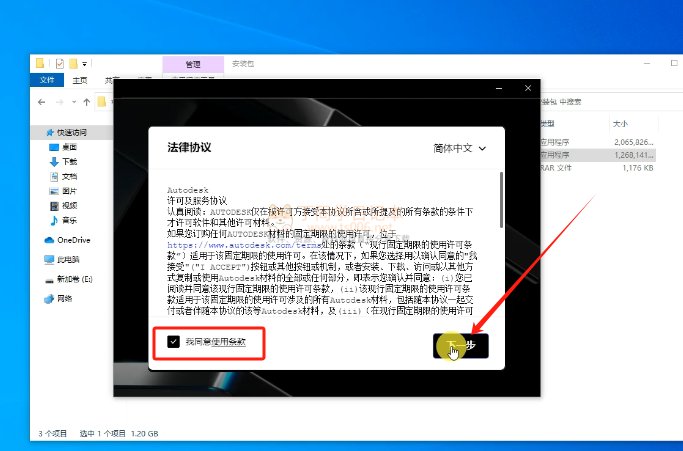Click the Back arrow in File Explorer
The height and width of the screenshot is (451, 683).
[41, 102]
